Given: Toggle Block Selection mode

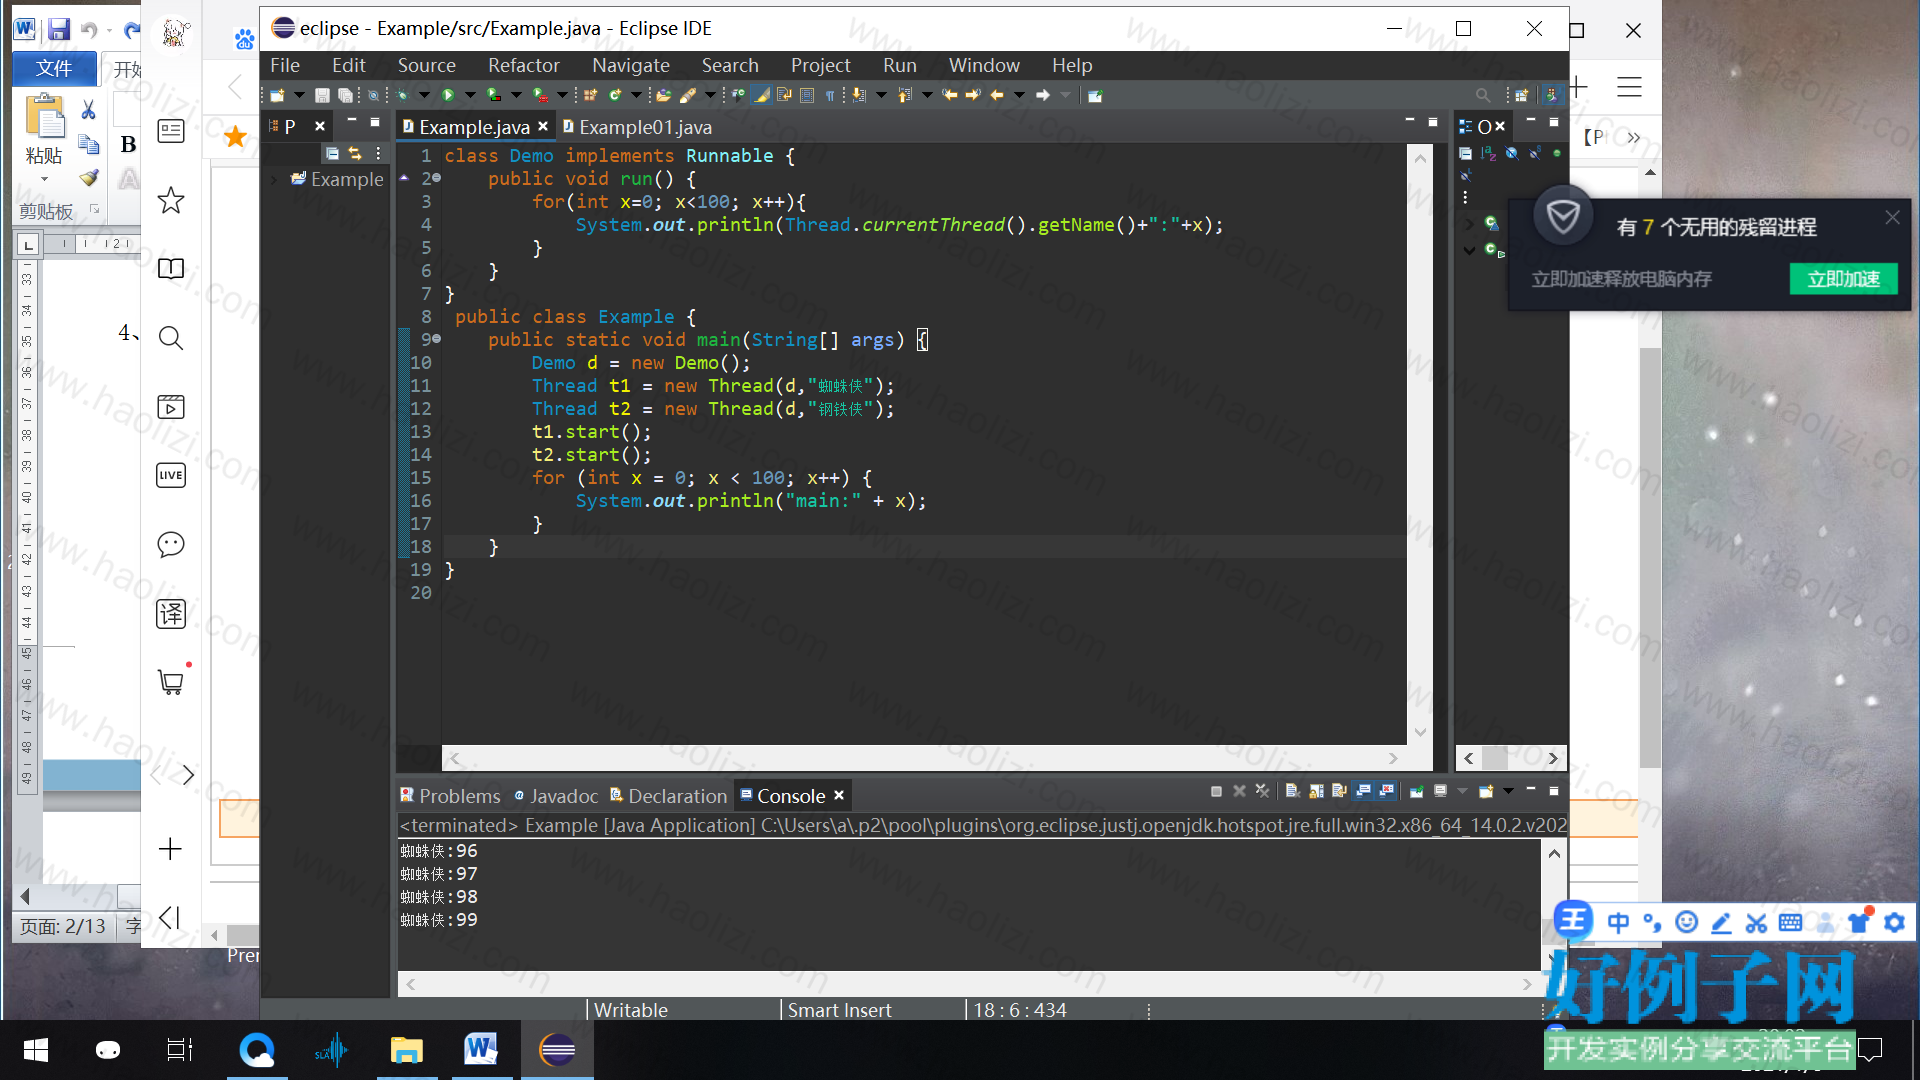Looking at the screenshot, I should coord(807,95).
